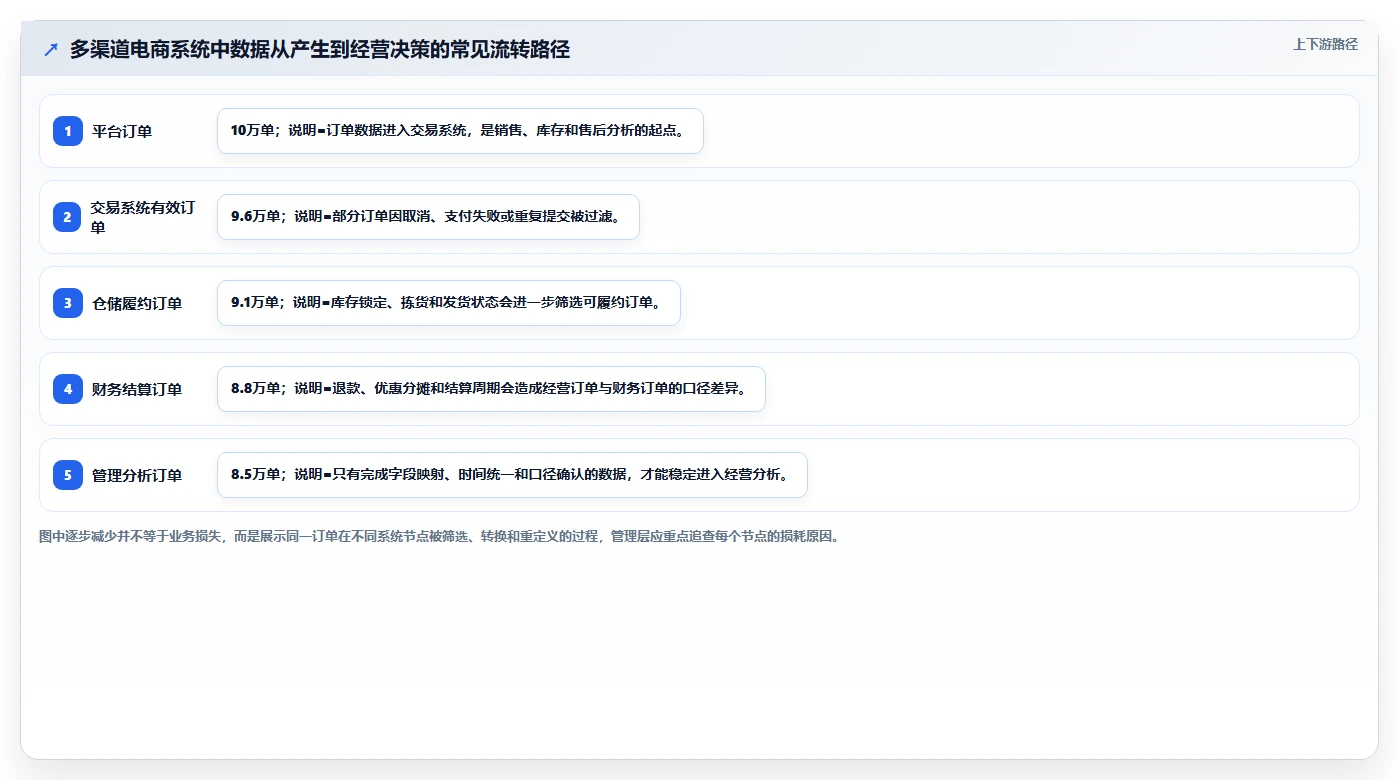The height and width of the screenshot is (780, 1399).
Task: Click the number 2 step badge
Action: click(68, 217)
